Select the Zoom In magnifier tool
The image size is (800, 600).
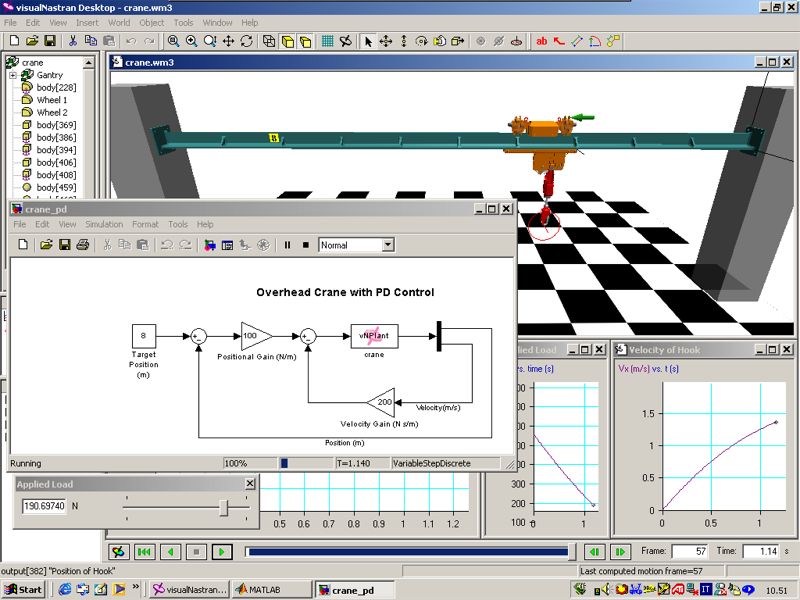click(192, 41)
